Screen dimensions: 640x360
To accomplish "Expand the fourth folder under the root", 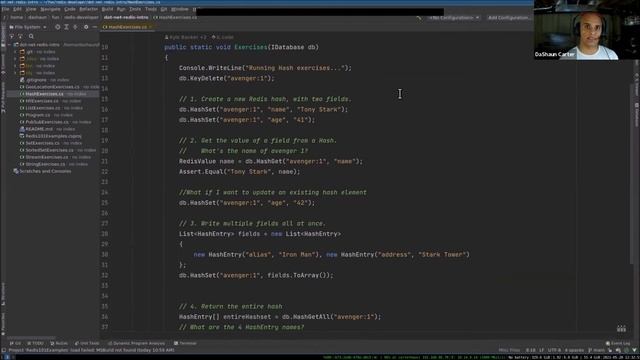I will tap(16, 73).
